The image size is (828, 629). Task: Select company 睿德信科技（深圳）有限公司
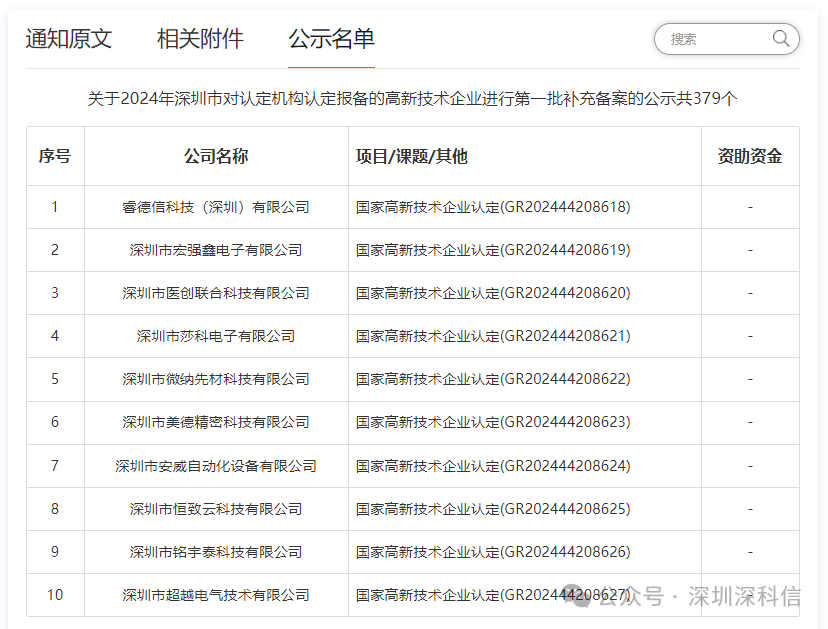216,207
